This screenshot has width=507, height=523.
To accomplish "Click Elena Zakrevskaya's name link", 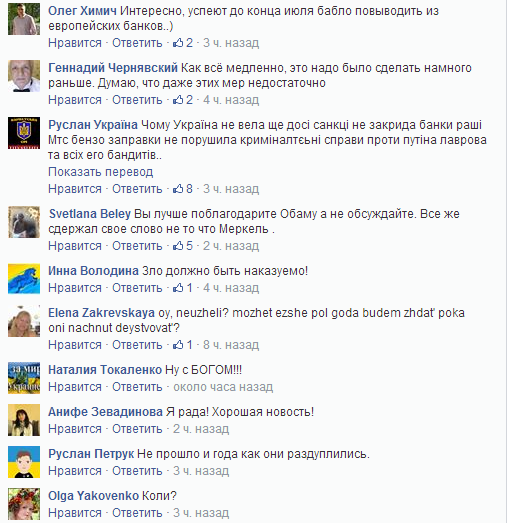I will 101,313.
